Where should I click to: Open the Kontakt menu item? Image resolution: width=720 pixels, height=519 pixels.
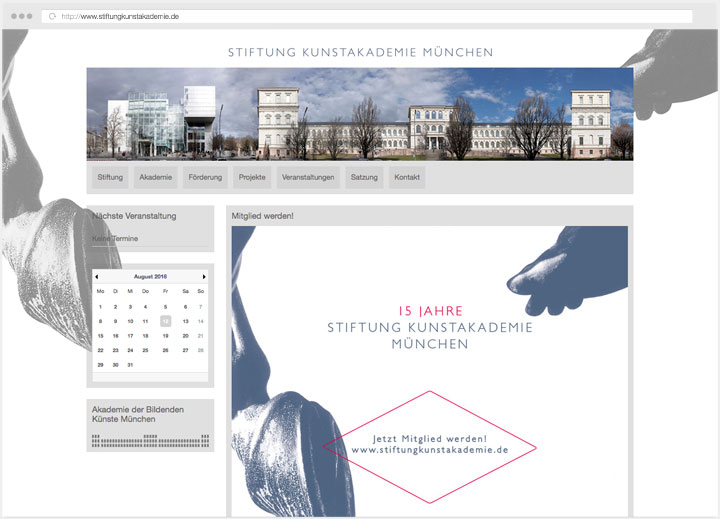coord(407,177)
